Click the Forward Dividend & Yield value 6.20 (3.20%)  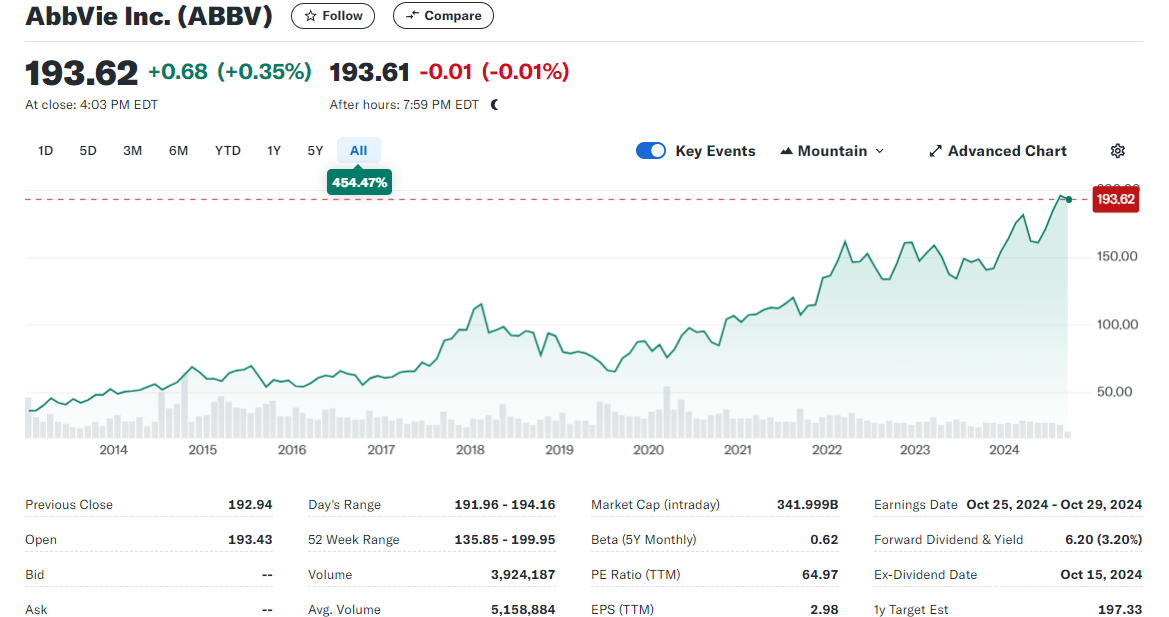click(x=1103, y=540)
